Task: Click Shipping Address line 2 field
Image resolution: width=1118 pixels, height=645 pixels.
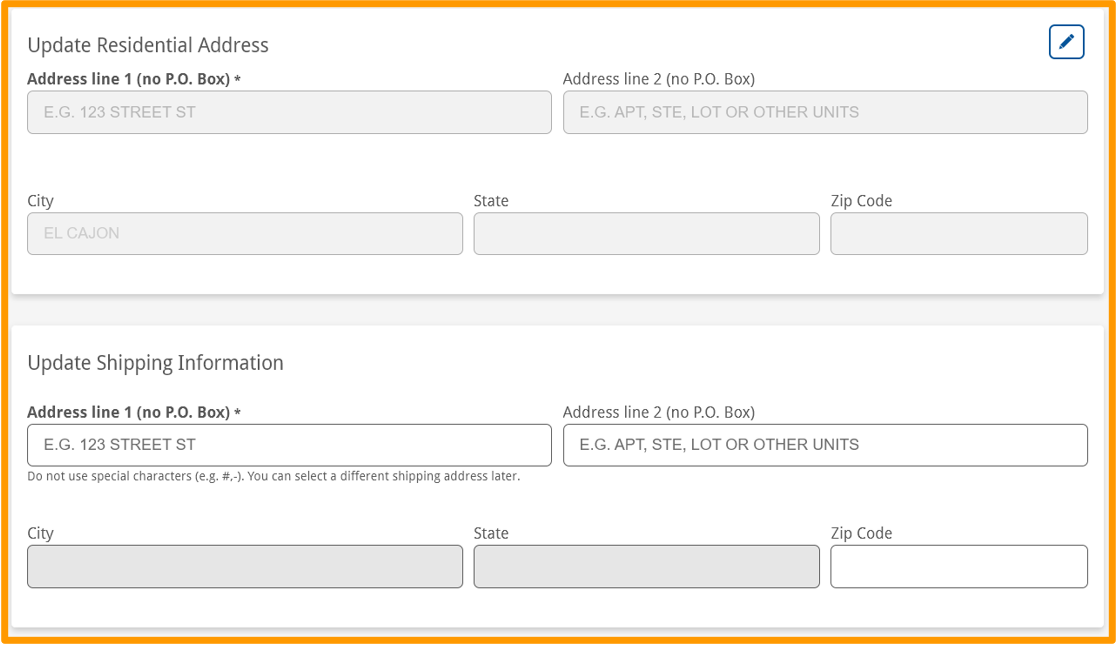Action: tap(825, 445)
